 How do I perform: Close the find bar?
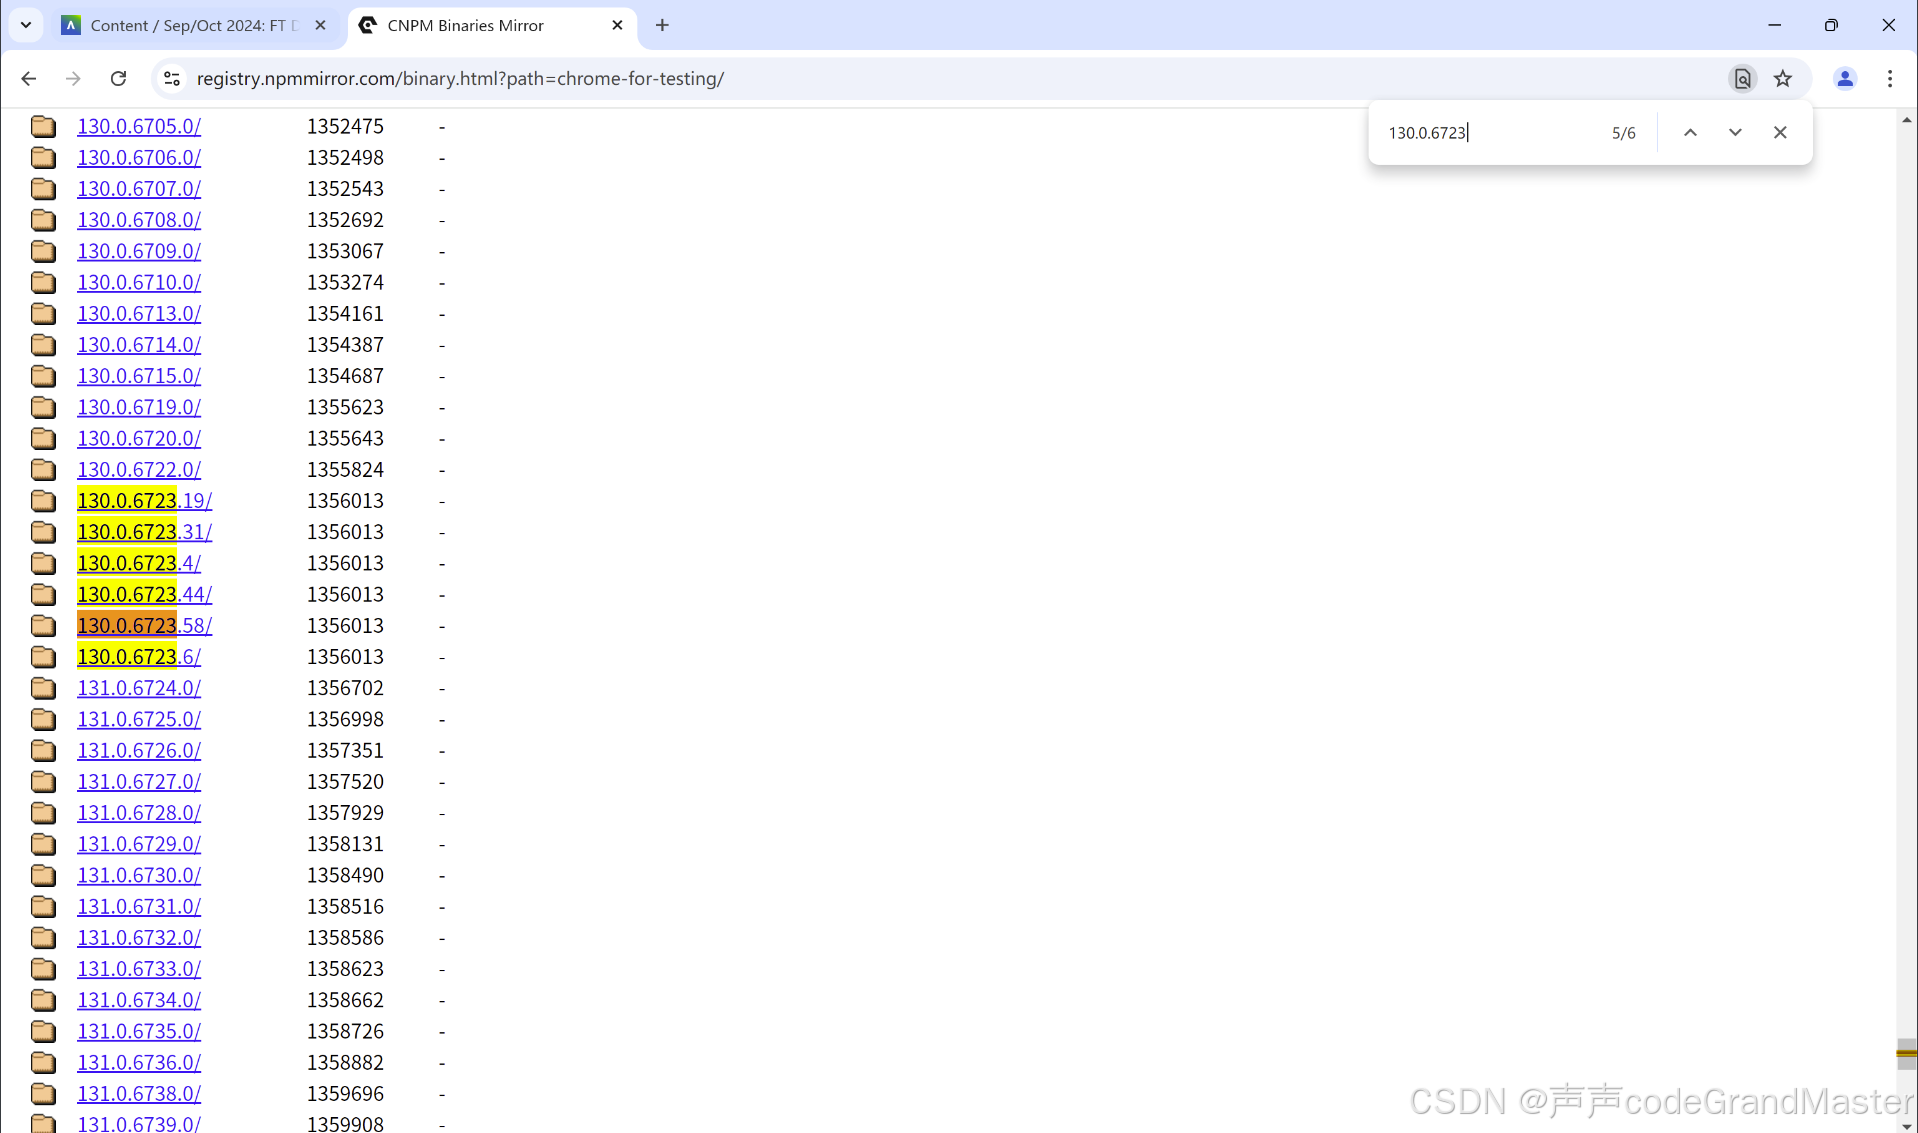pyautogui.click(x=1780, y=132)
